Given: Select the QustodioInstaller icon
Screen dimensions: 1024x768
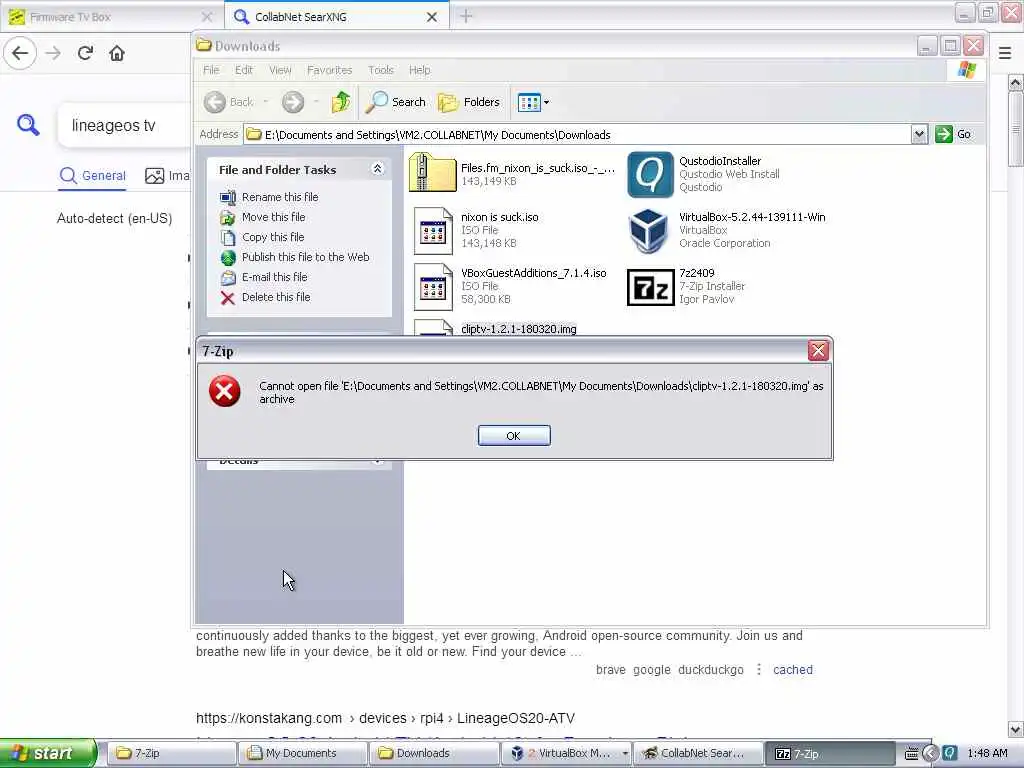Looking at the screenshot, I should (x=650, y=174).
